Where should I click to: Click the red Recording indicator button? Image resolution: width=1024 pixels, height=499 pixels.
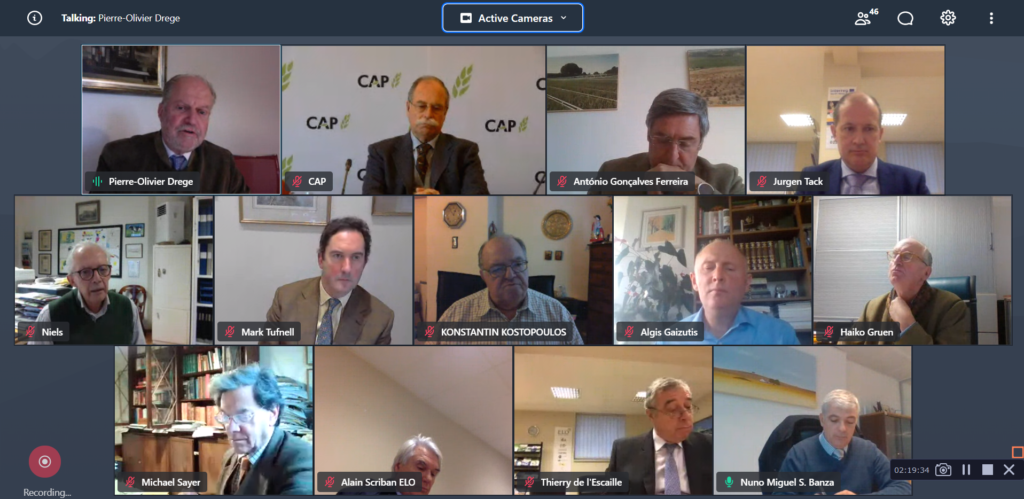[x=44, y=462]
